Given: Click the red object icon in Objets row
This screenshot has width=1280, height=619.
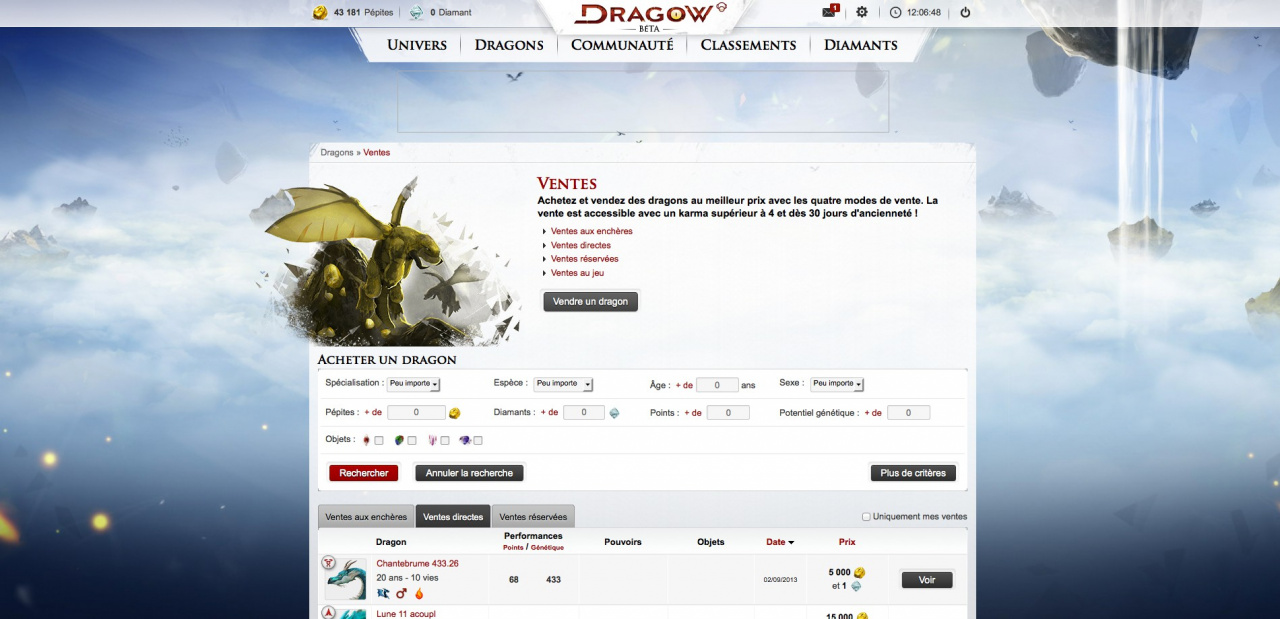Looking at the screenshot, I should (x=367, y=440).
